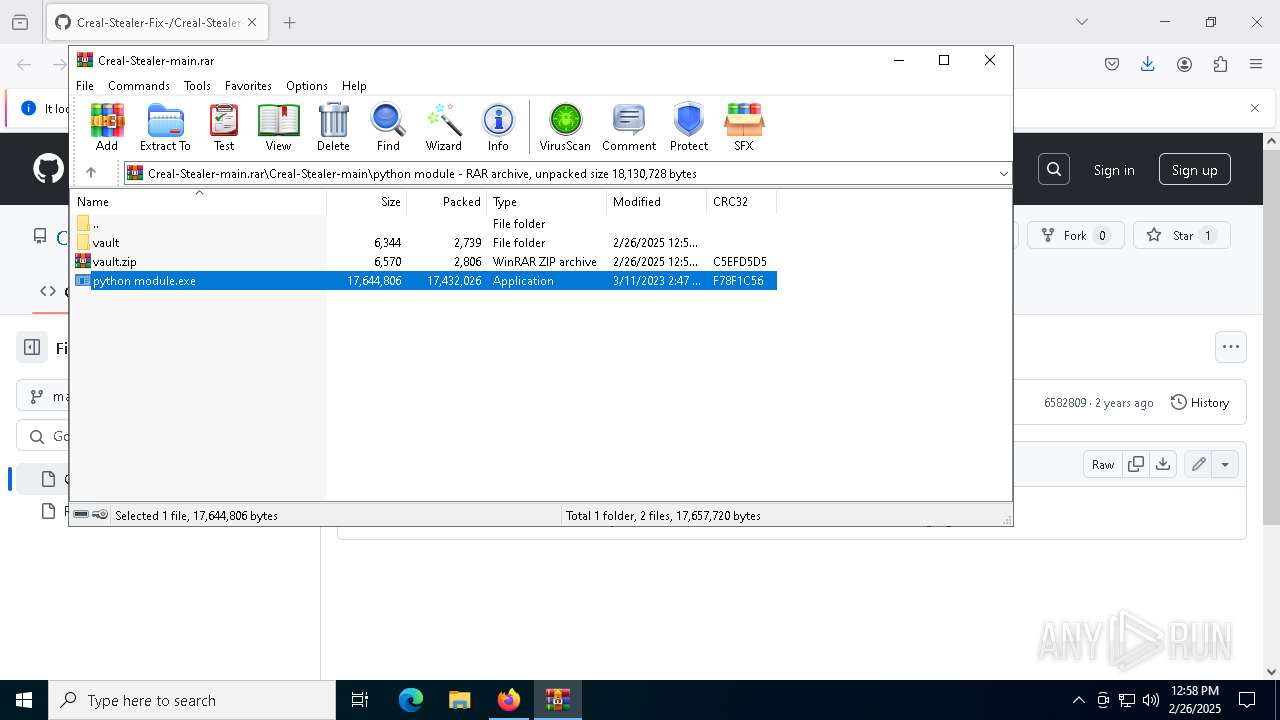1280x720 pixels.
Task: Open the File menu in WinRAR
Action: point(85,86)
